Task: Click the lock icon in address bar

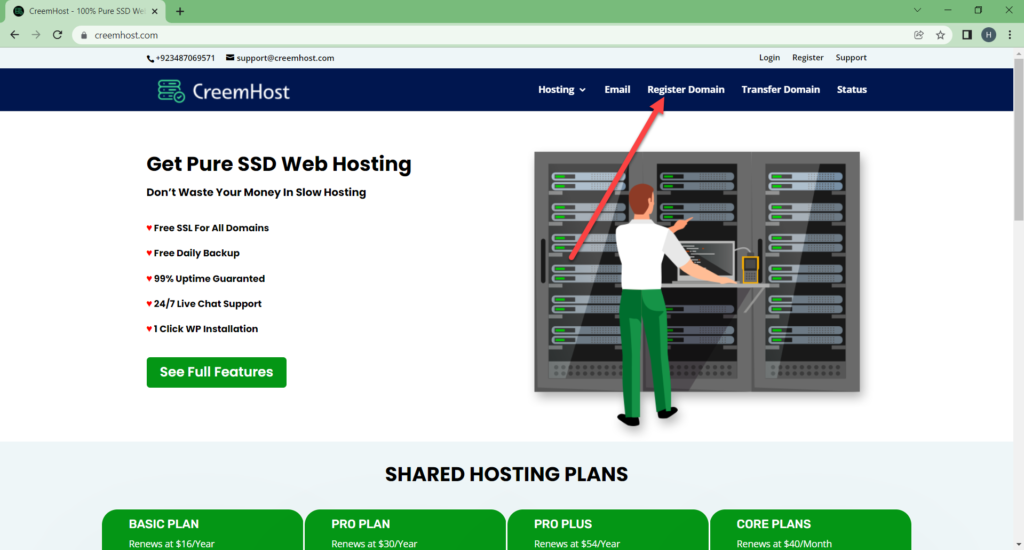Action: pos(84,35)
